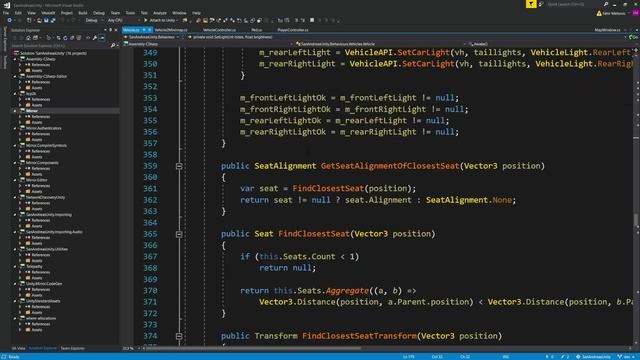Open the Build menu
The image size is (640, 360).
83,13
